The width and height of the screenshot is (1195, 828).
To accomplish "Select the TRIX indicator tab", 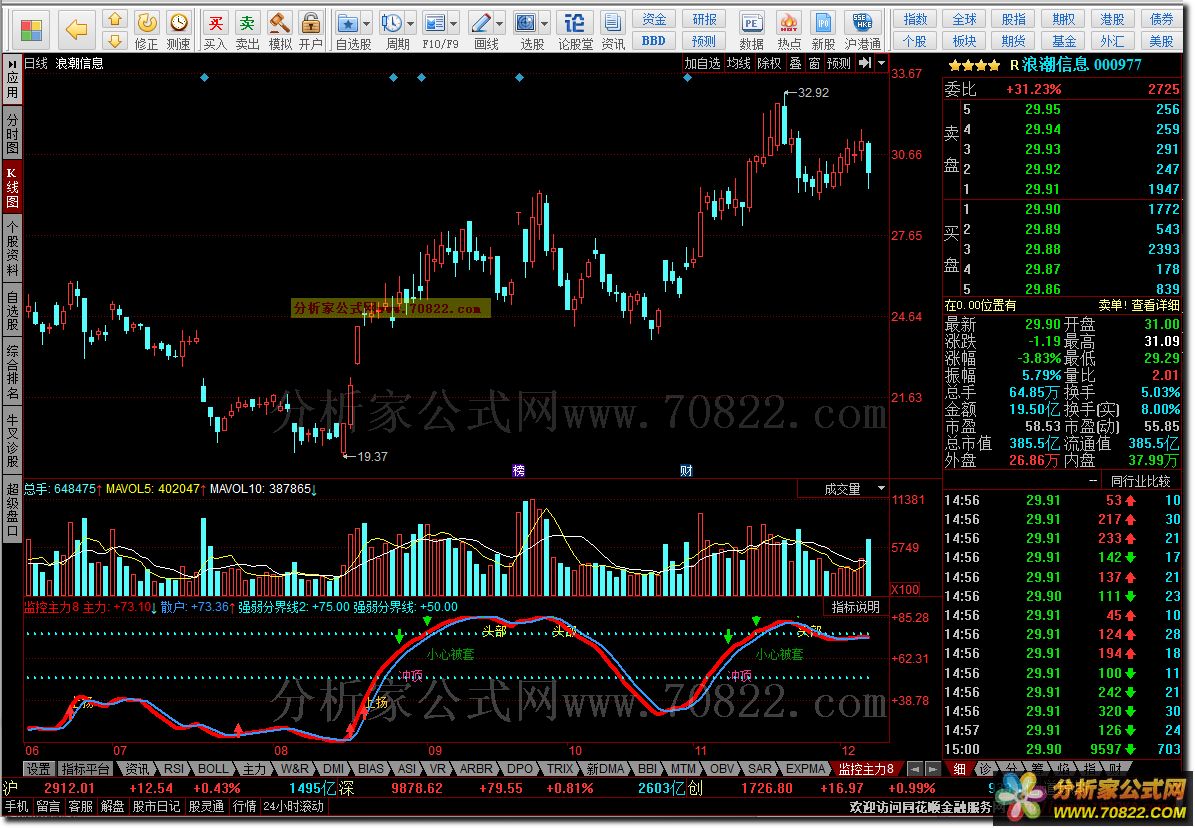I will pos(560,769).
